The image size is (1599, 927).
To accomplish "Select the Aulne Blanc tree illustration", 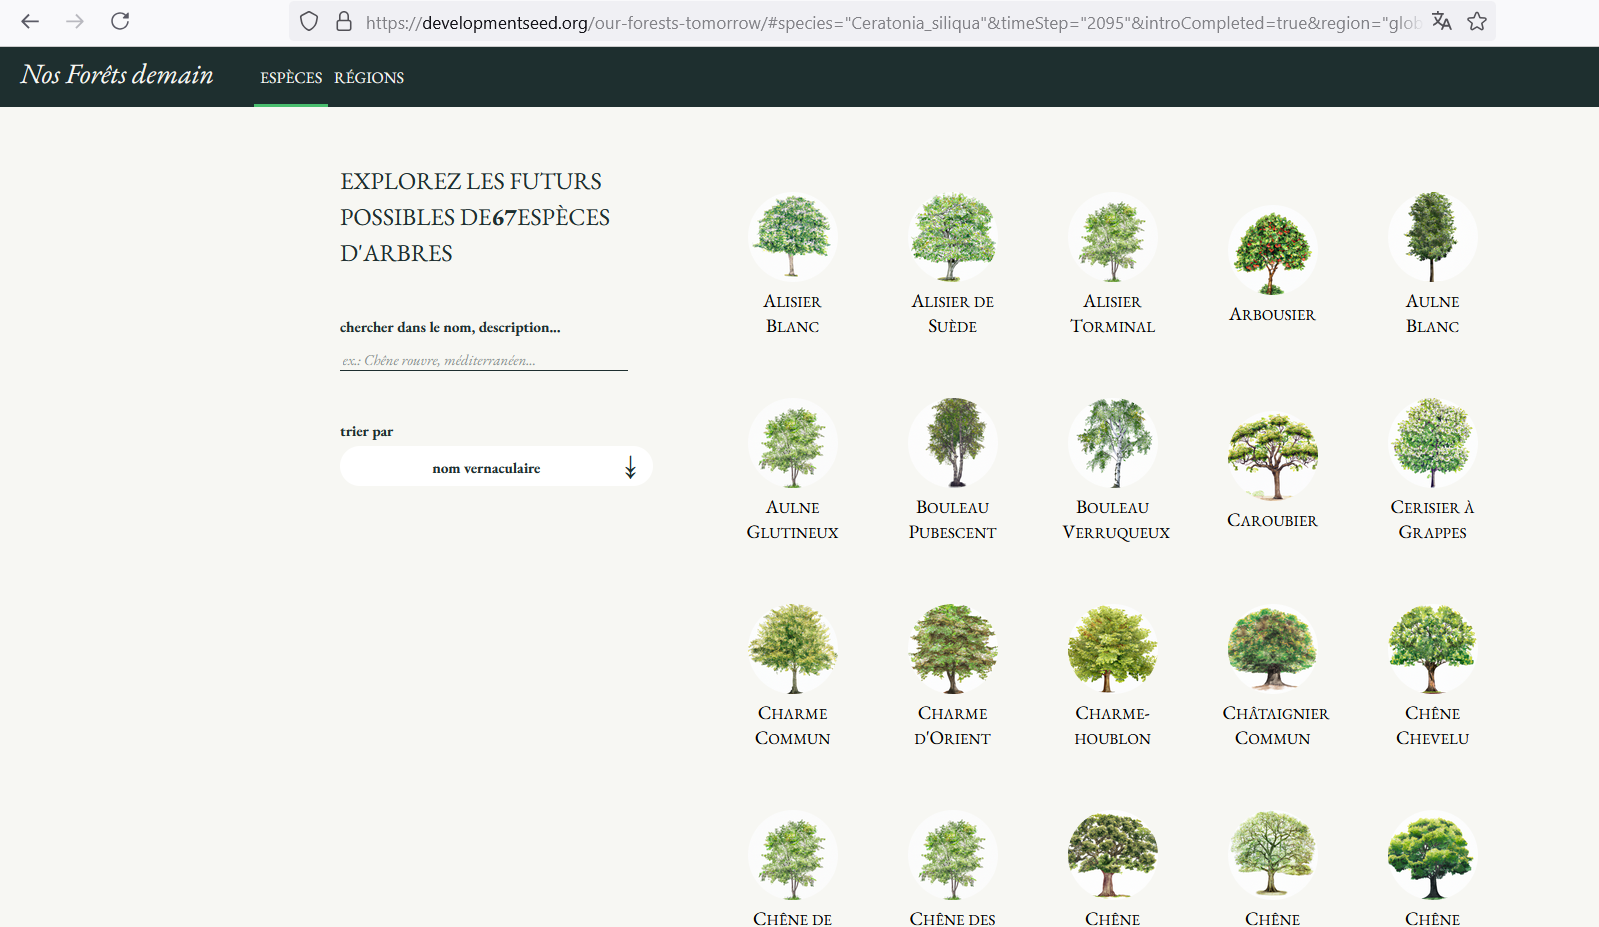I will tap(1433, 237).
